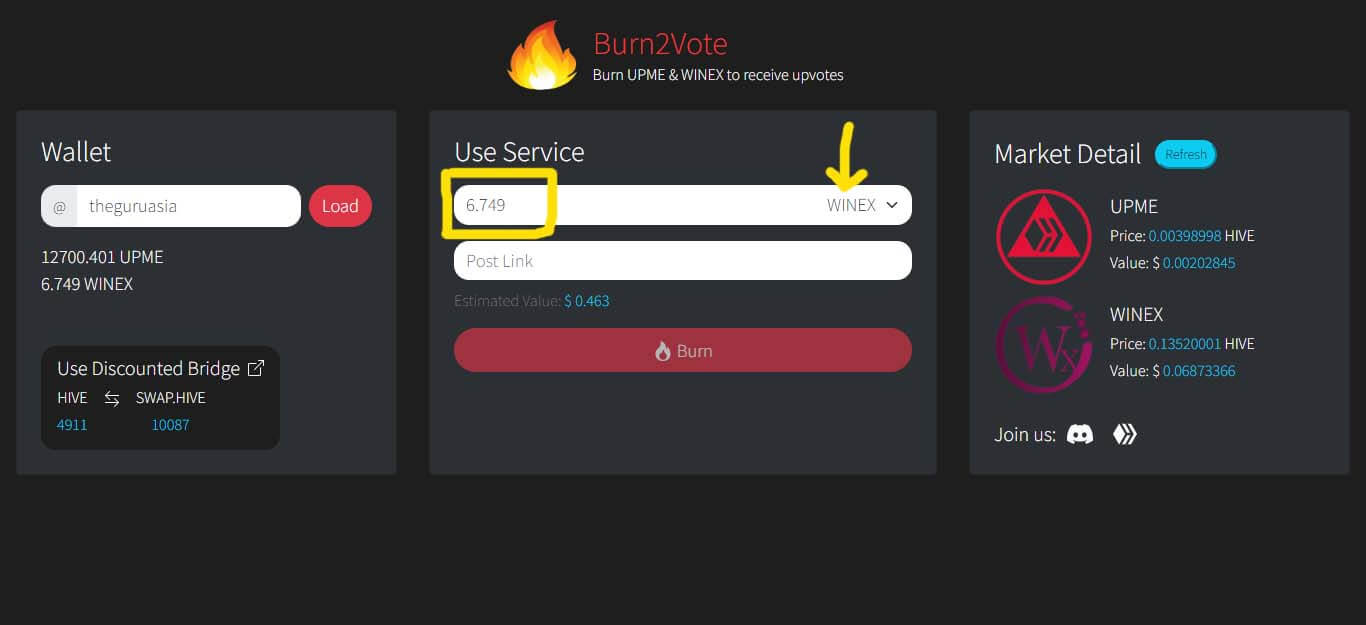The width and height of the screenshot is (1366, 625).
Task: Click the HIVE bridge amount 4911
Action: click(x=72, y=424)
